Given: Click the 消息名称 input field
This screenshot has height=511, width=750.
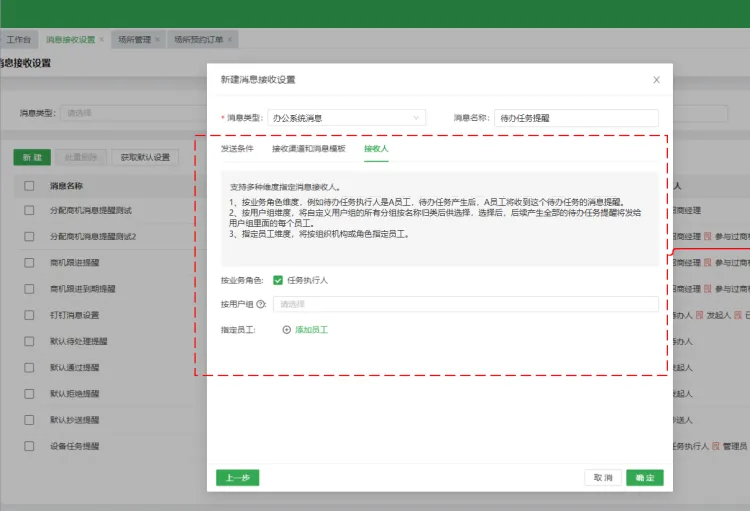Looking at the screenshot, I should point(576,118).
